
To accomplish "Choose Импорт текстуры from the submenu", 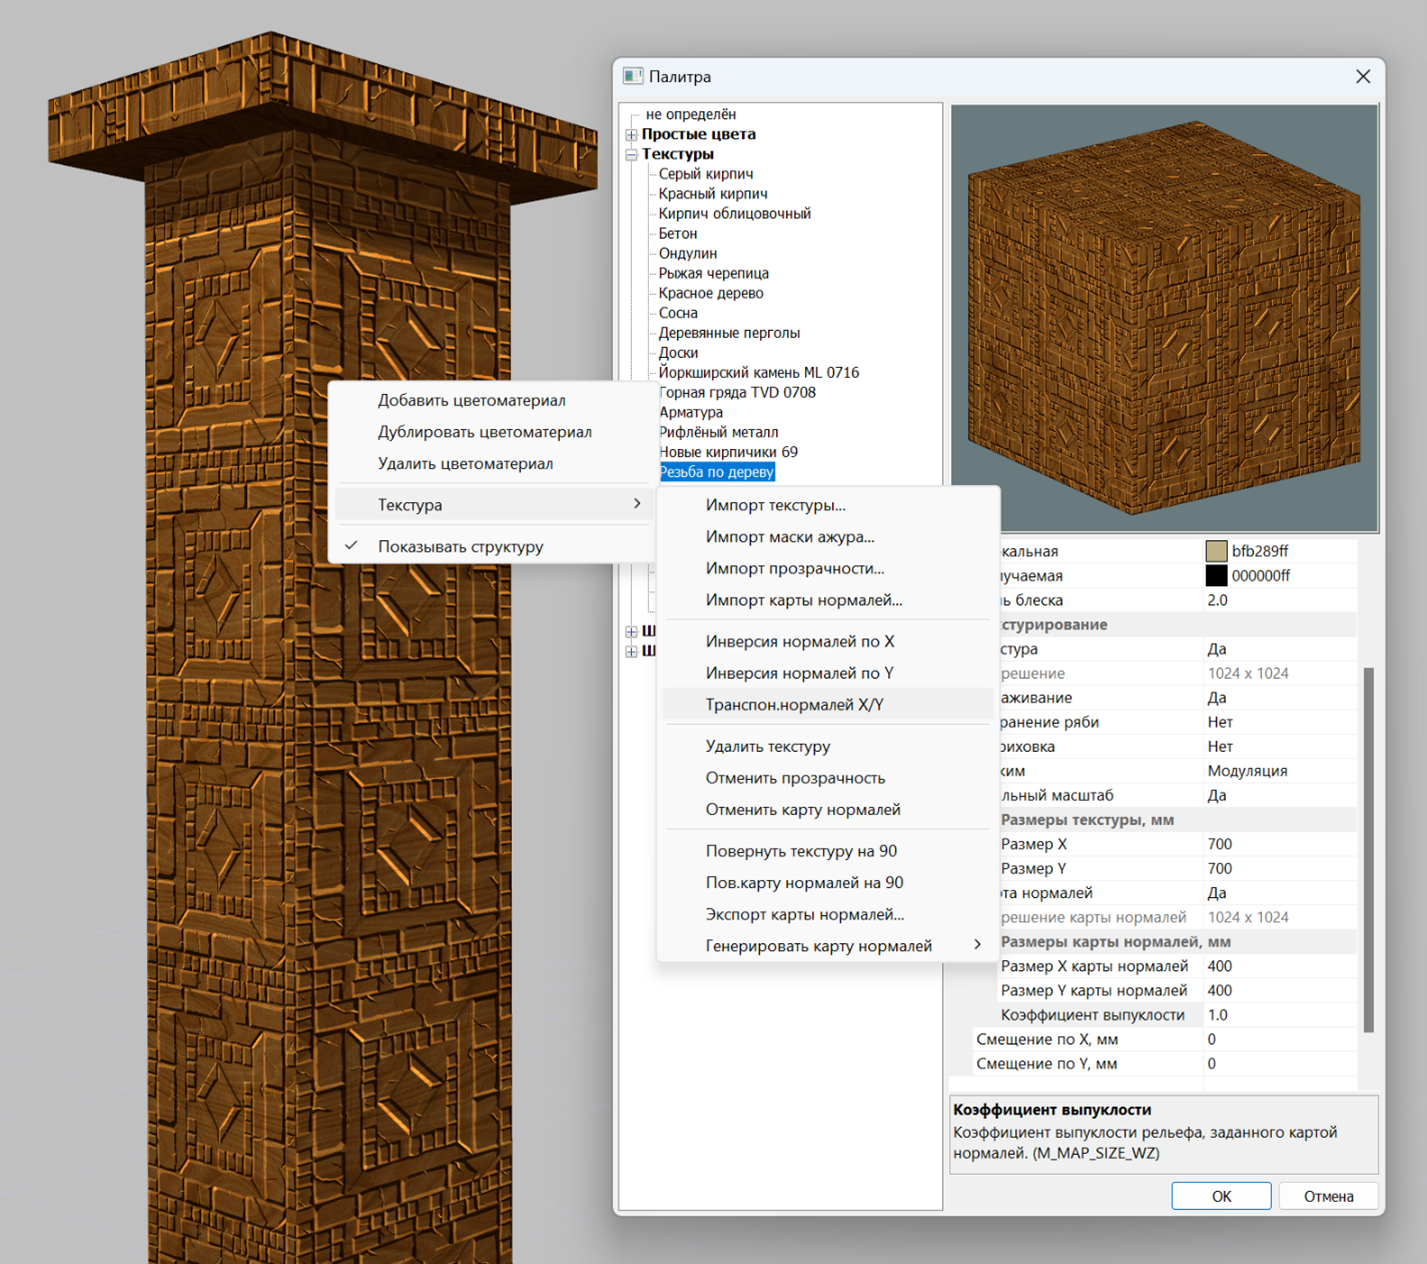I will 775,506.
